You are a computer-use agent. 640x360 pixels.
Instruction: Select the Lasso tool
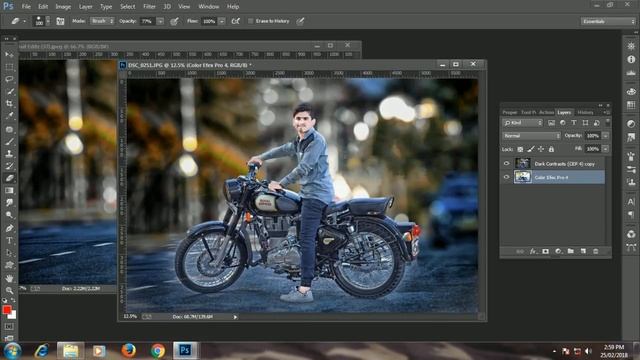(x=9, y=79)
